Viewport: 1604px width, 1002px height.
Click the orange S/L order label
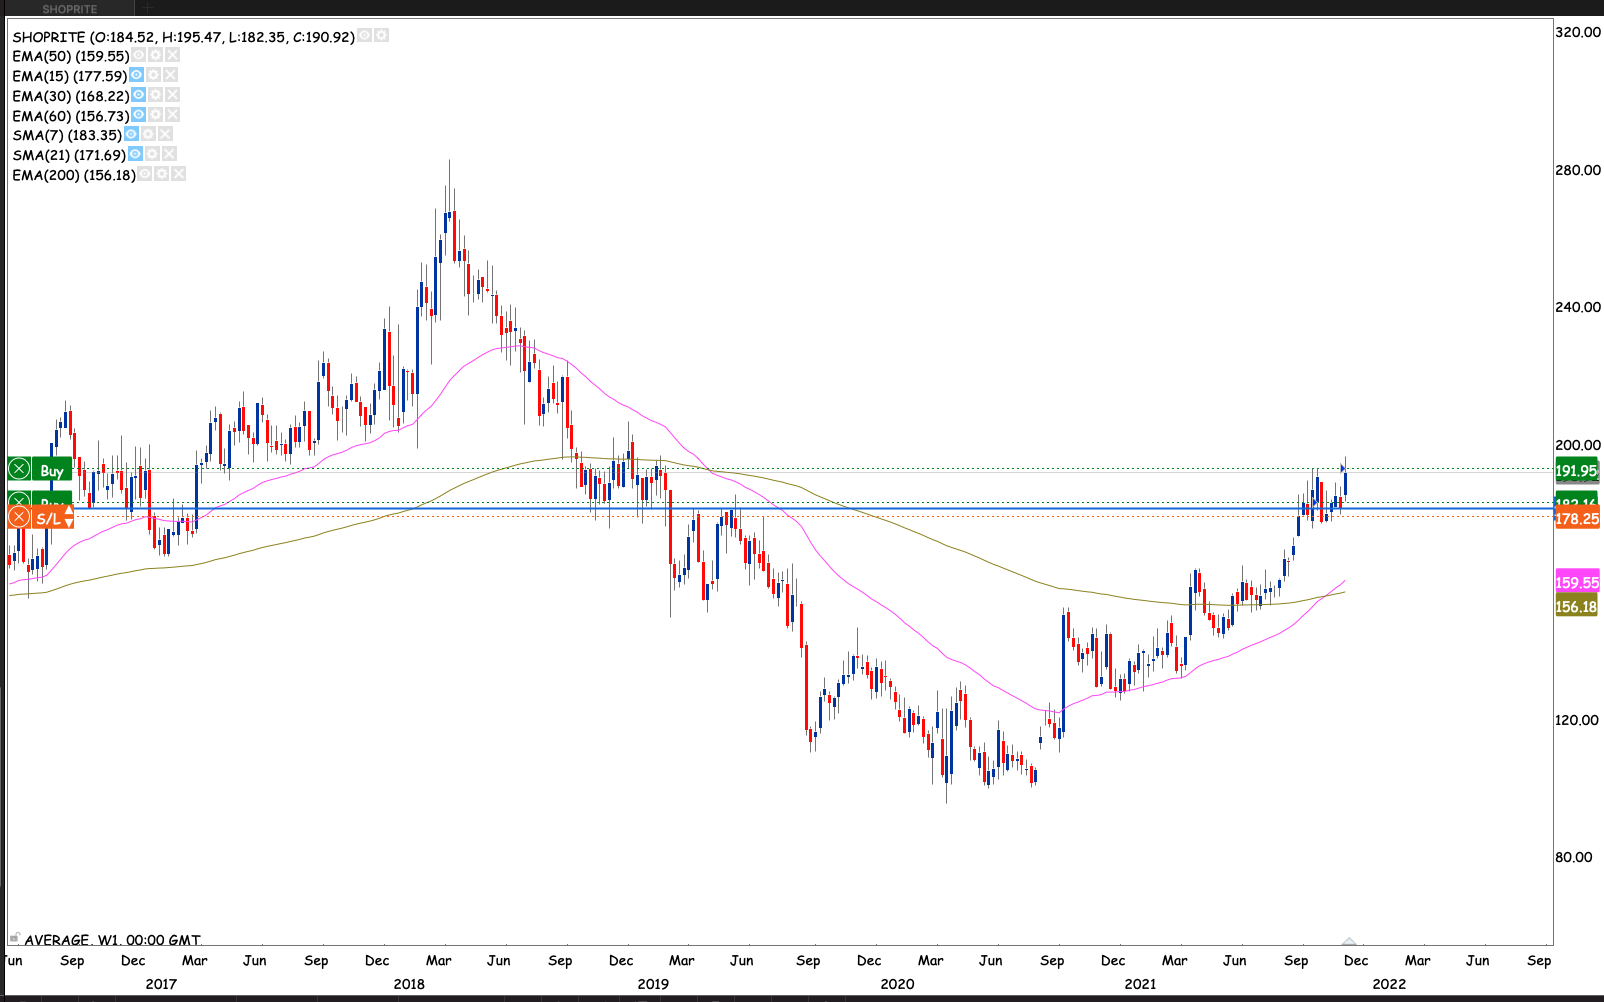coord(47,518)
